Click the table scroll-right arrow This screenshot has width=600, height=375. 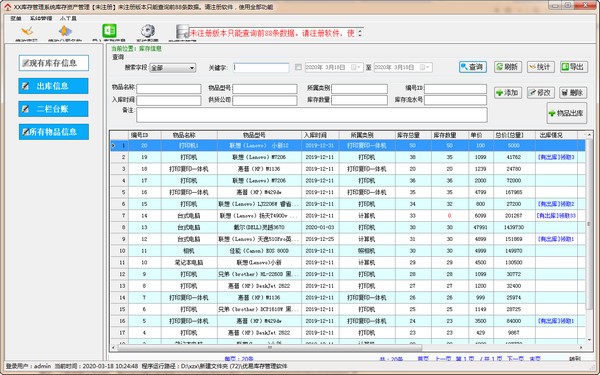582,347
